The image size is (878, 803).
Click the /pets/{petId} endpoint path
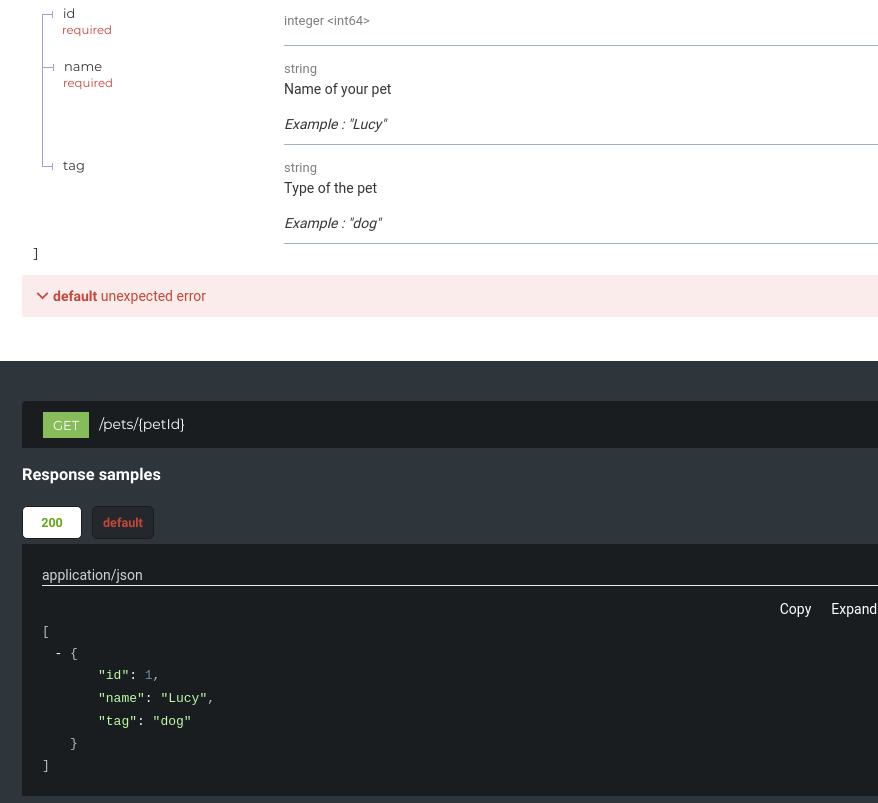tap(141, 424)
